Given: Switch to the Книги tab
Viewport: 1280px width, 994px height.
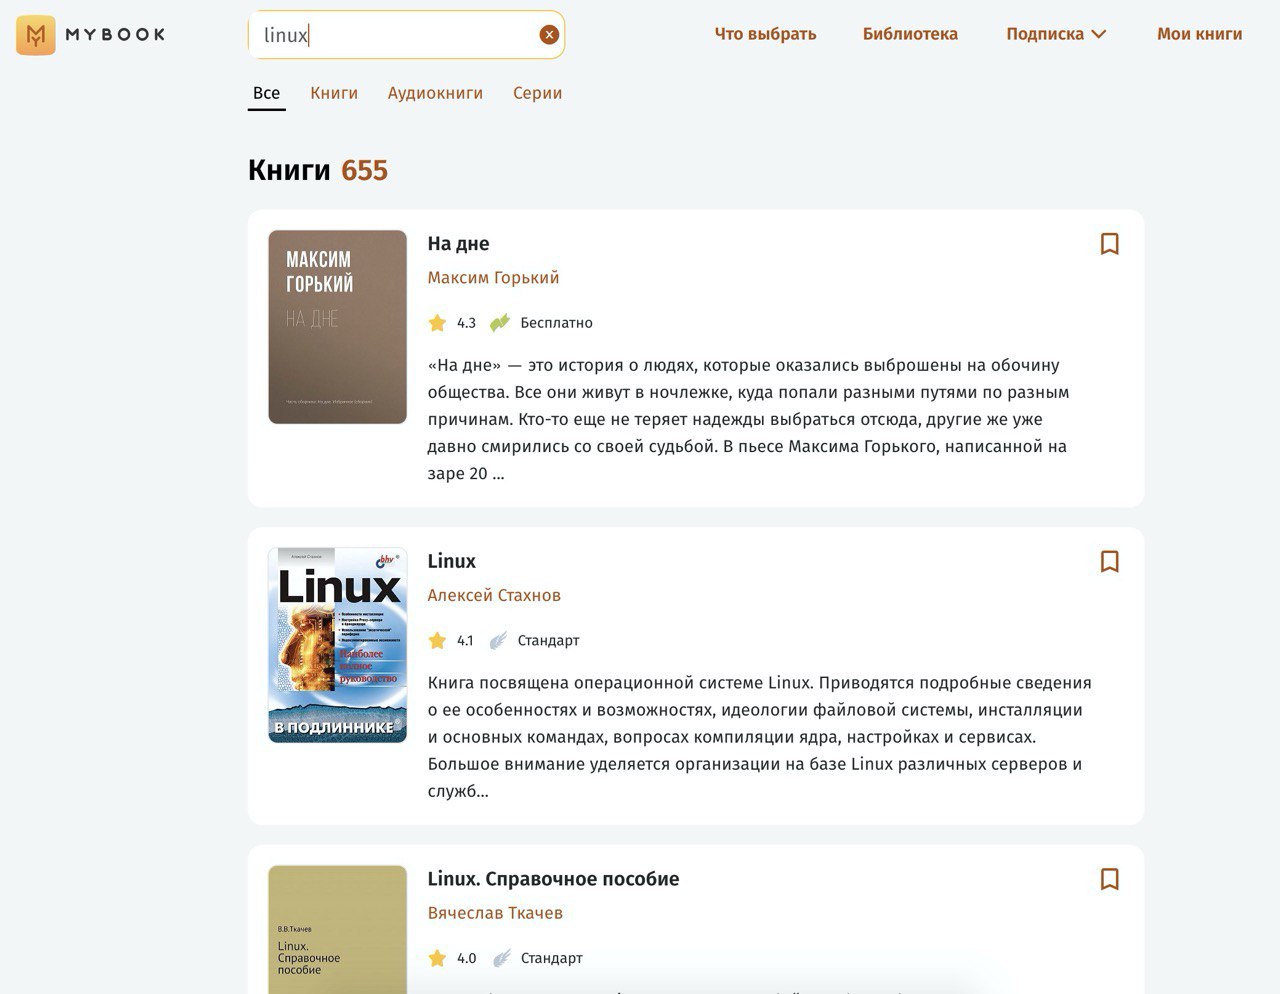Looking at the screenshot, I should (334, 93).
